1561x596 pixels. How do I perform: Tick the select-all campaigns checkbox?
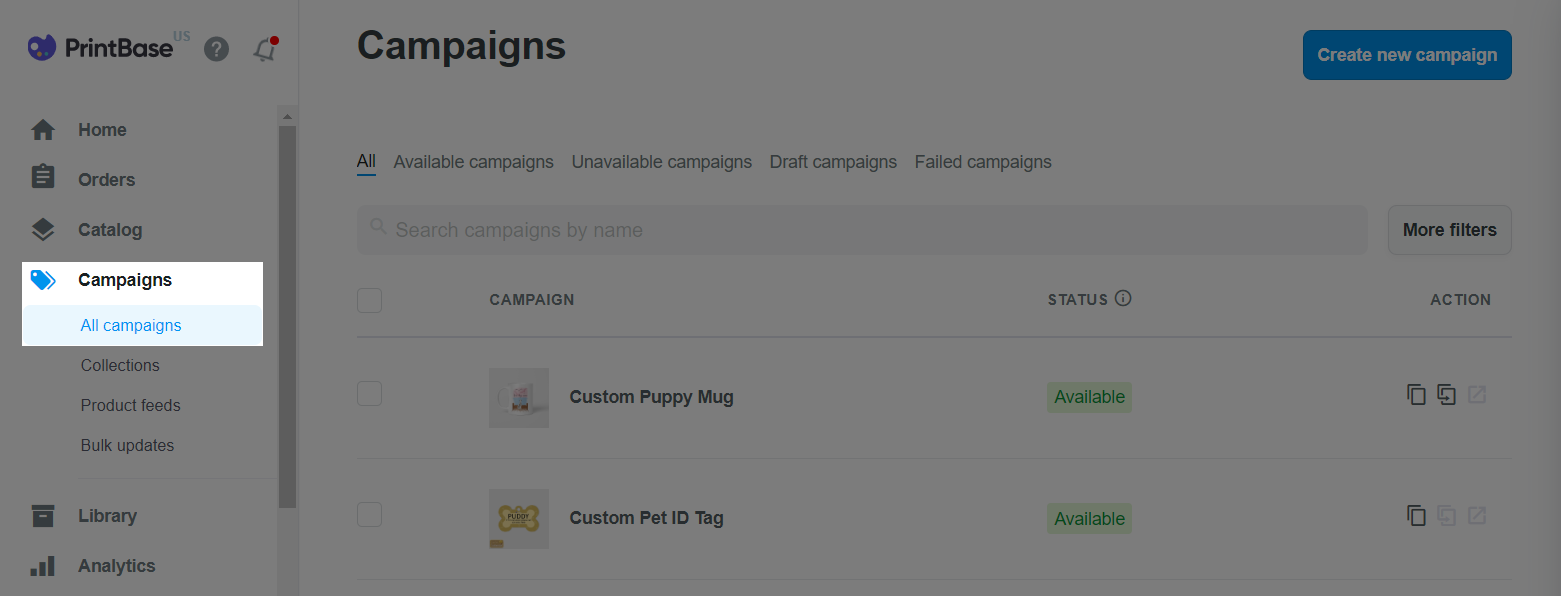(x=370, y=300)
